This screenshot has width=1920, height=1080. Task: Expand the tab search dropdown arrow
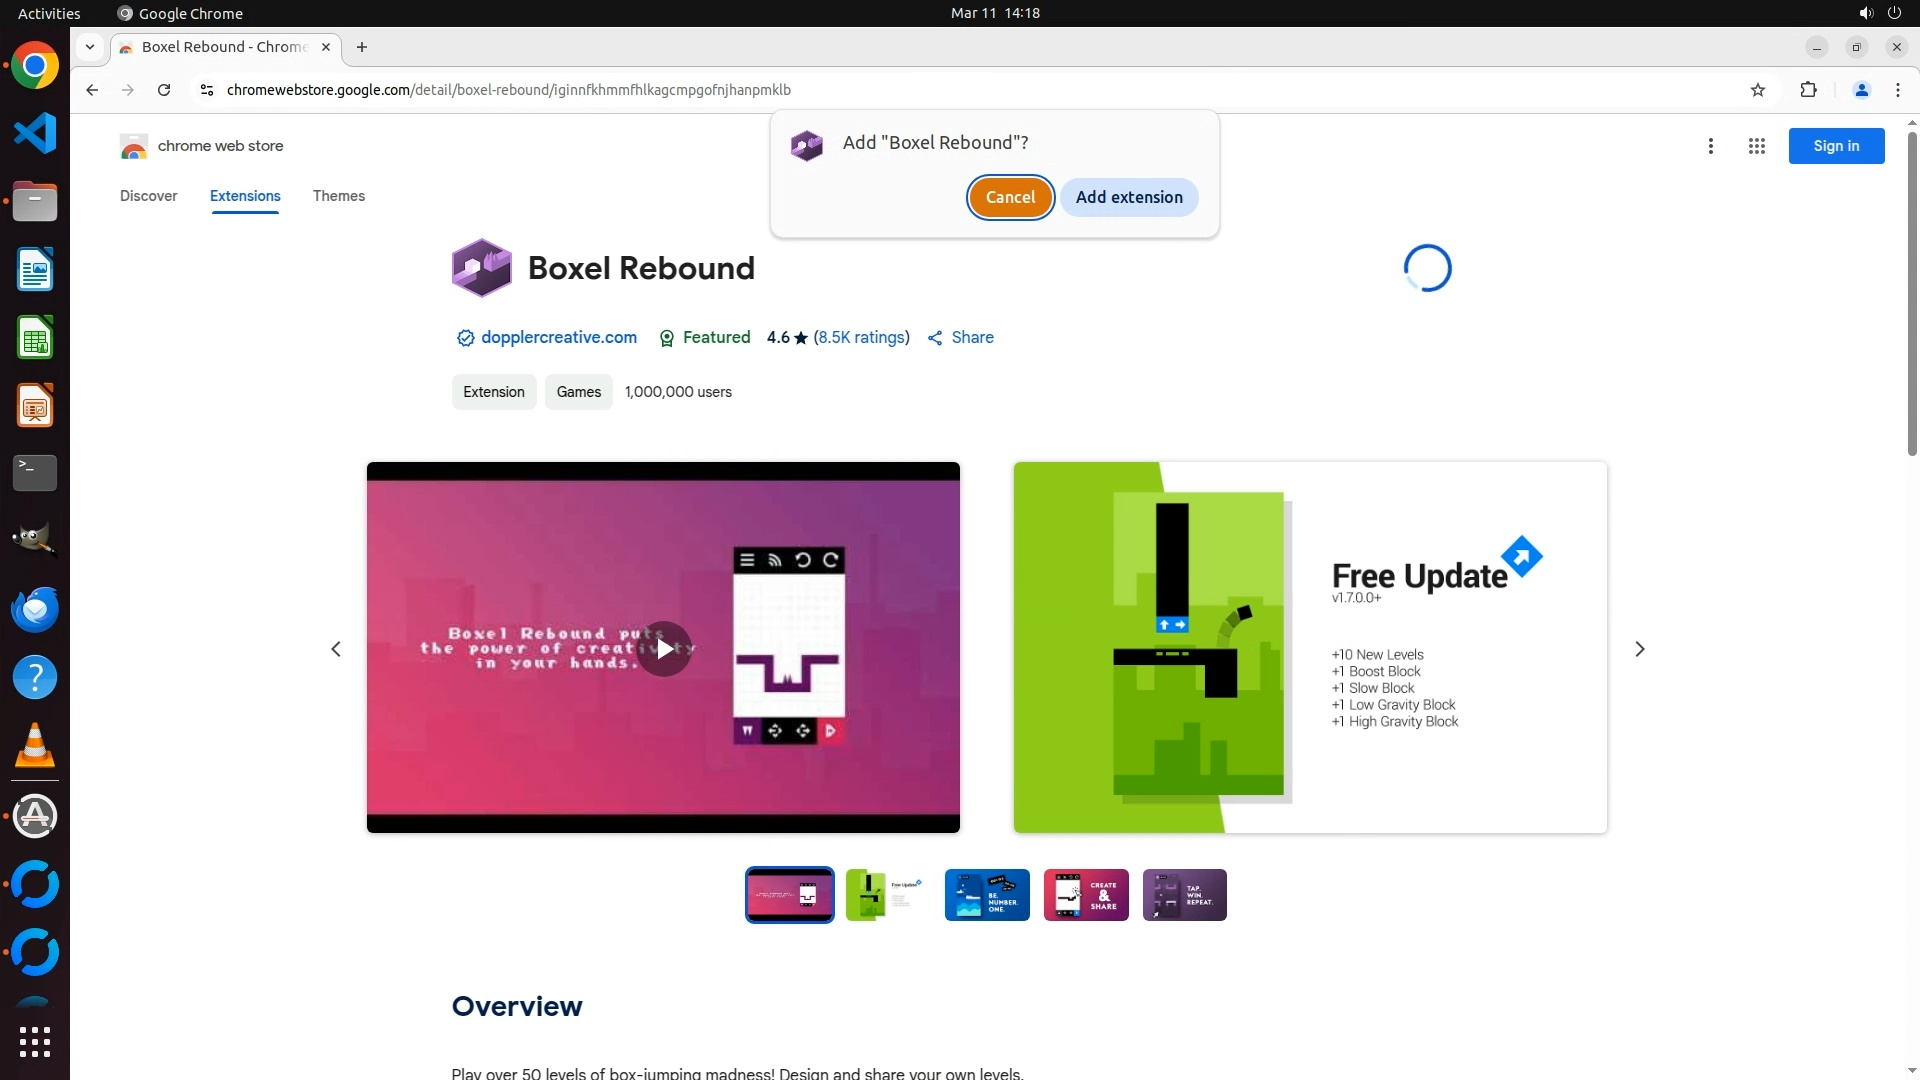point(90,47)
